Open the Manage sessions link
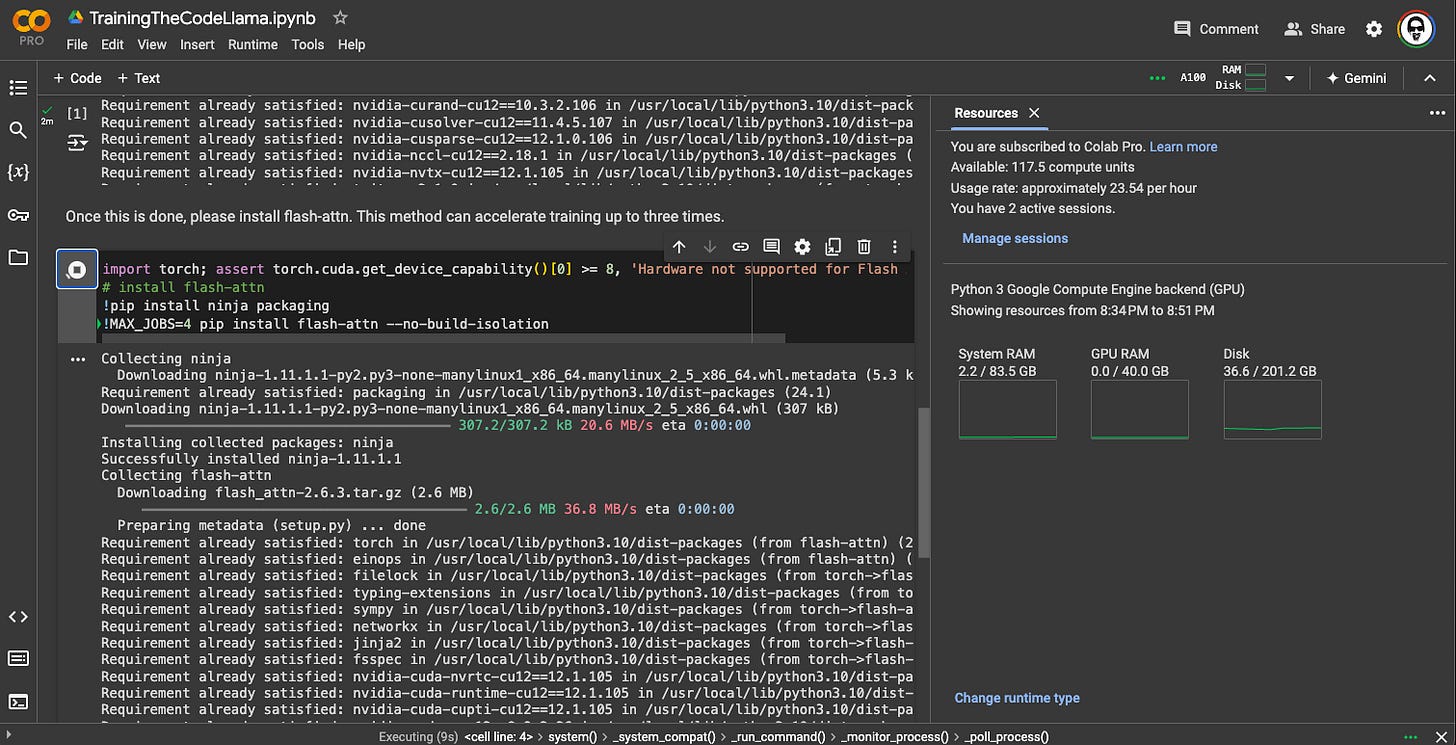 pos(1015,238)
